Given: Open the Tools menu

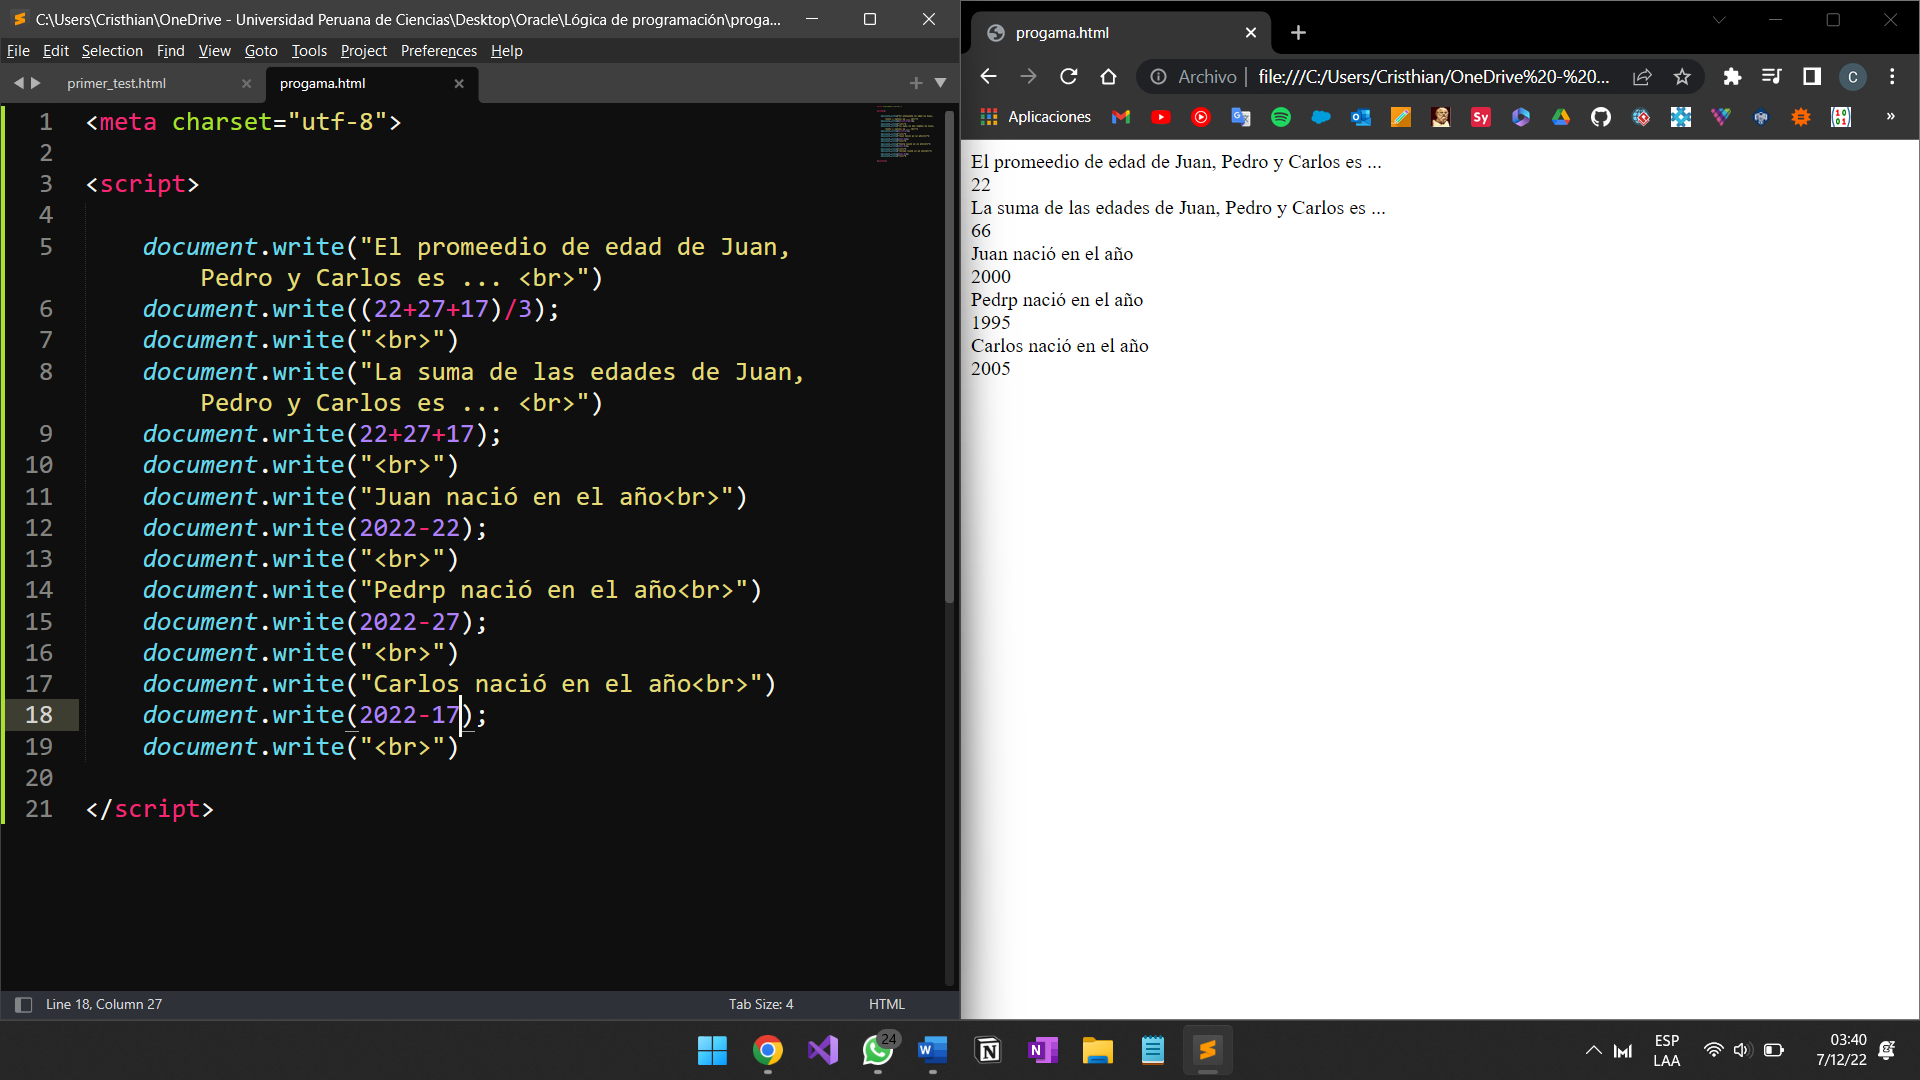Looking at the screenshot, I should (309, 51).
